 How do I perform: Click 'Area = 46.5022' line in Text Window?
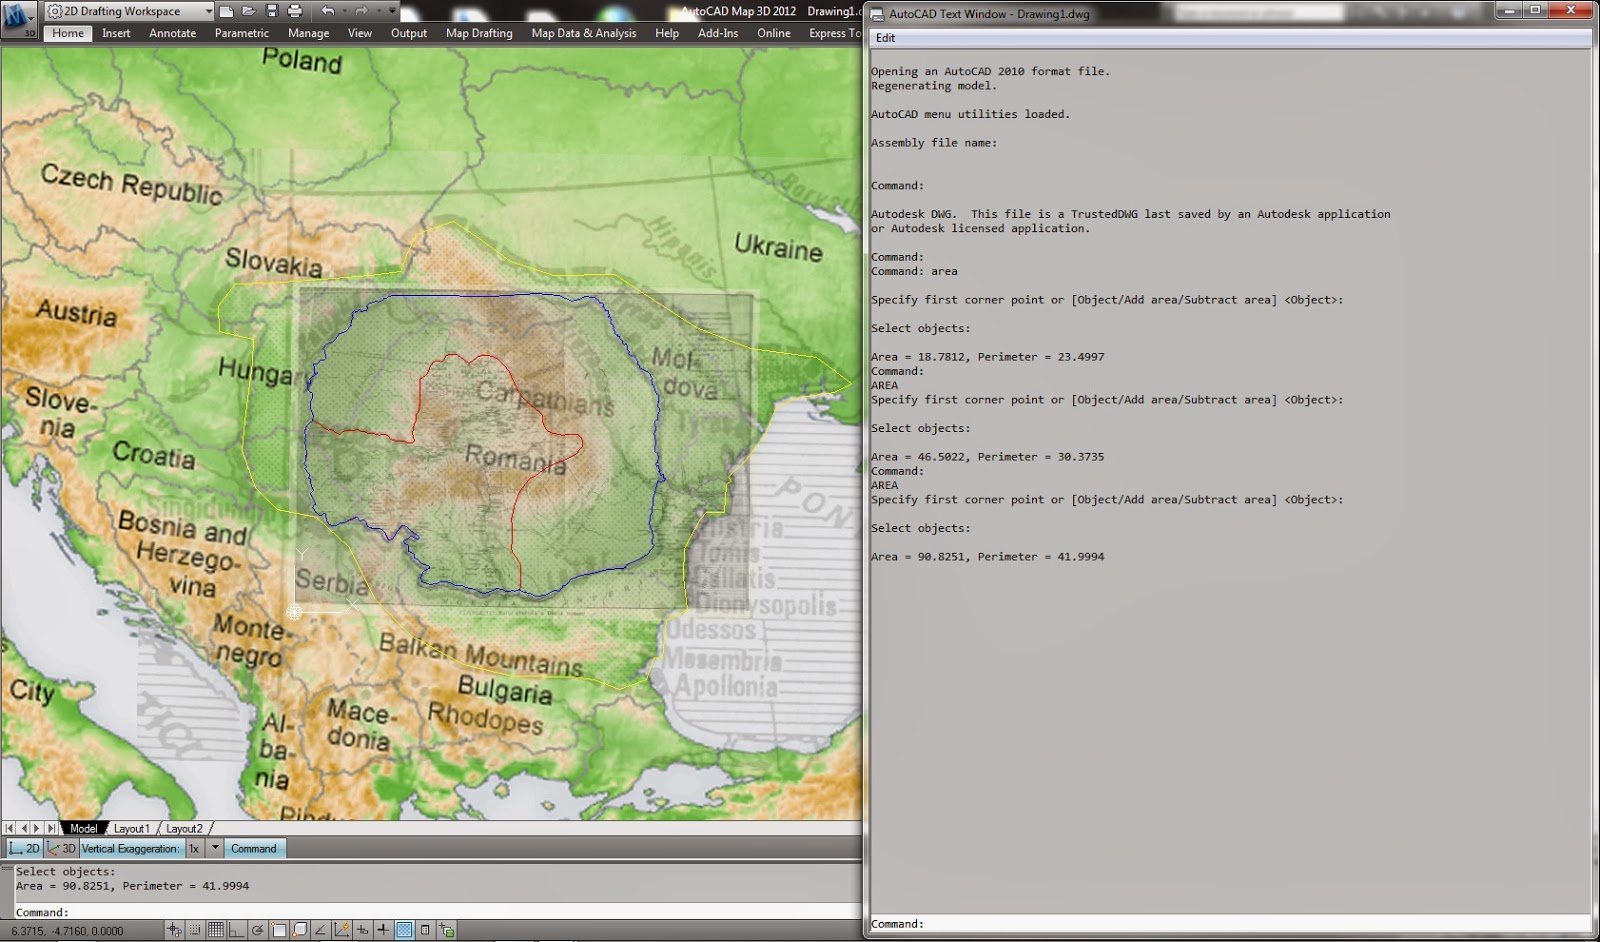click(x=988, y=457)
